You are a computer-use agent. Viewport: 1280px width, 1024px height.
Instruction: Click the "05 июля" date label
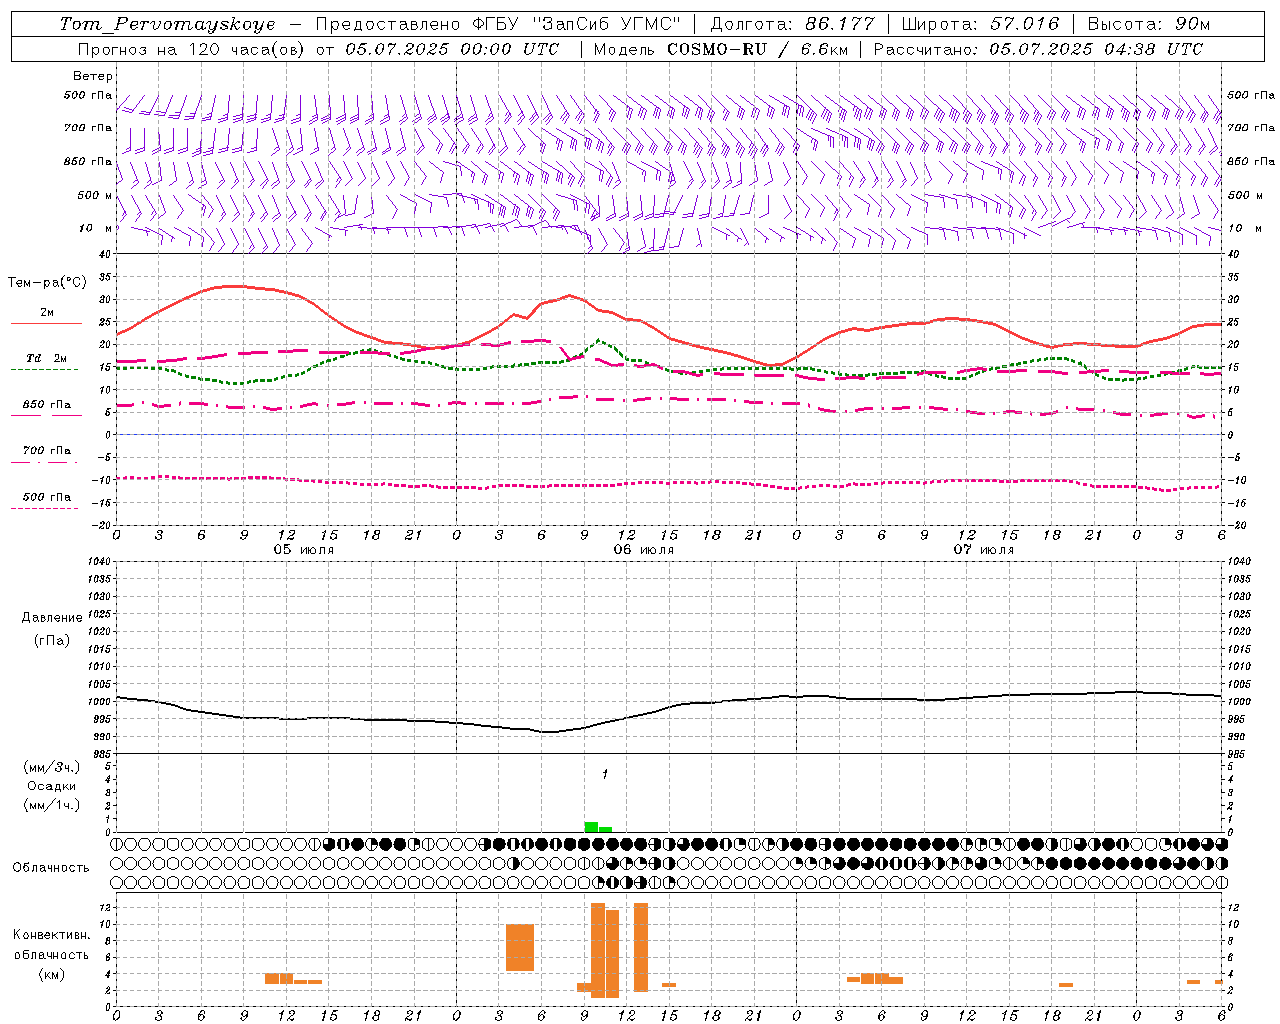click(x=304, y=550)
